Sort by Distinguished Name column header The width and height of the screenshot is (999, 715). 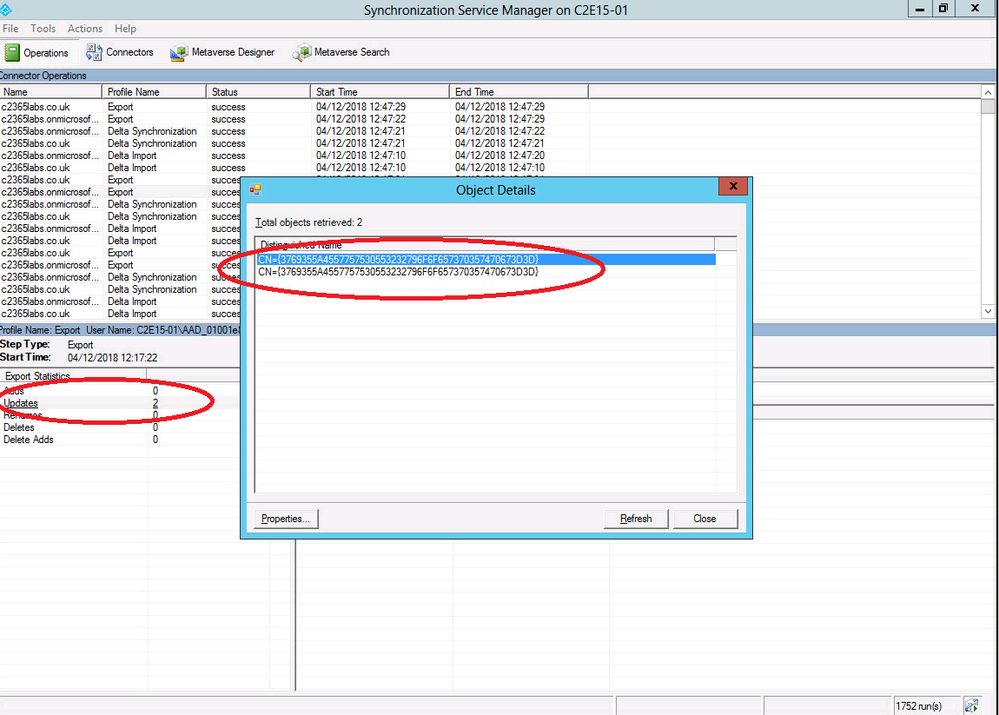(485, 245)
